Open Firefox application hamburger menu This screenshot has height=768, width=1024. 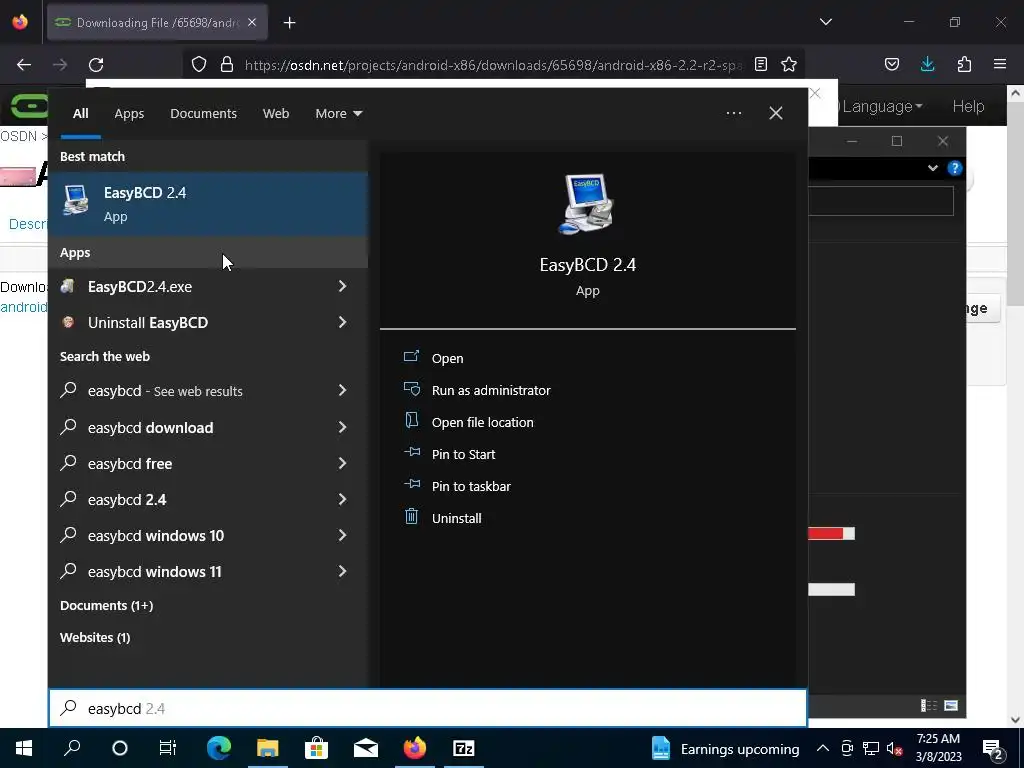click(x=1000, y=64)
